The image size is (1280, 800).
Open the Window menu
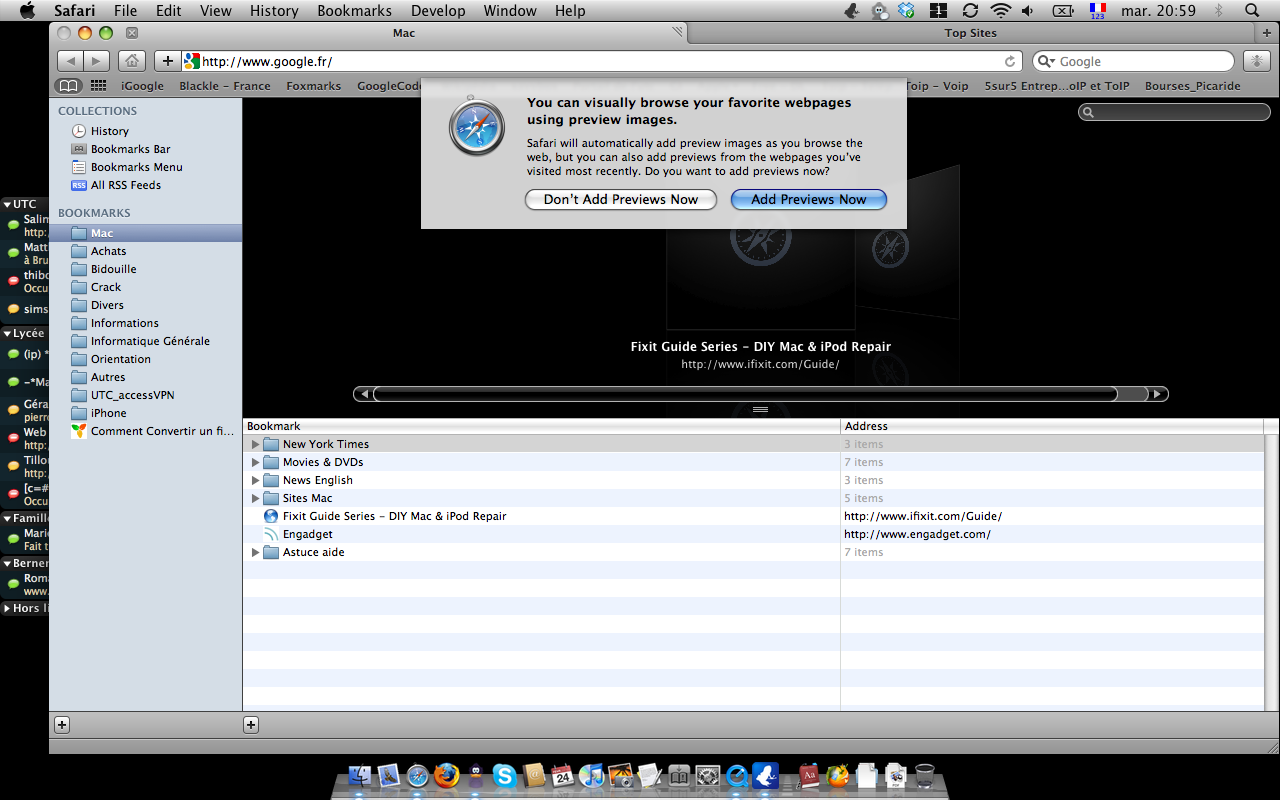(510, 11)
